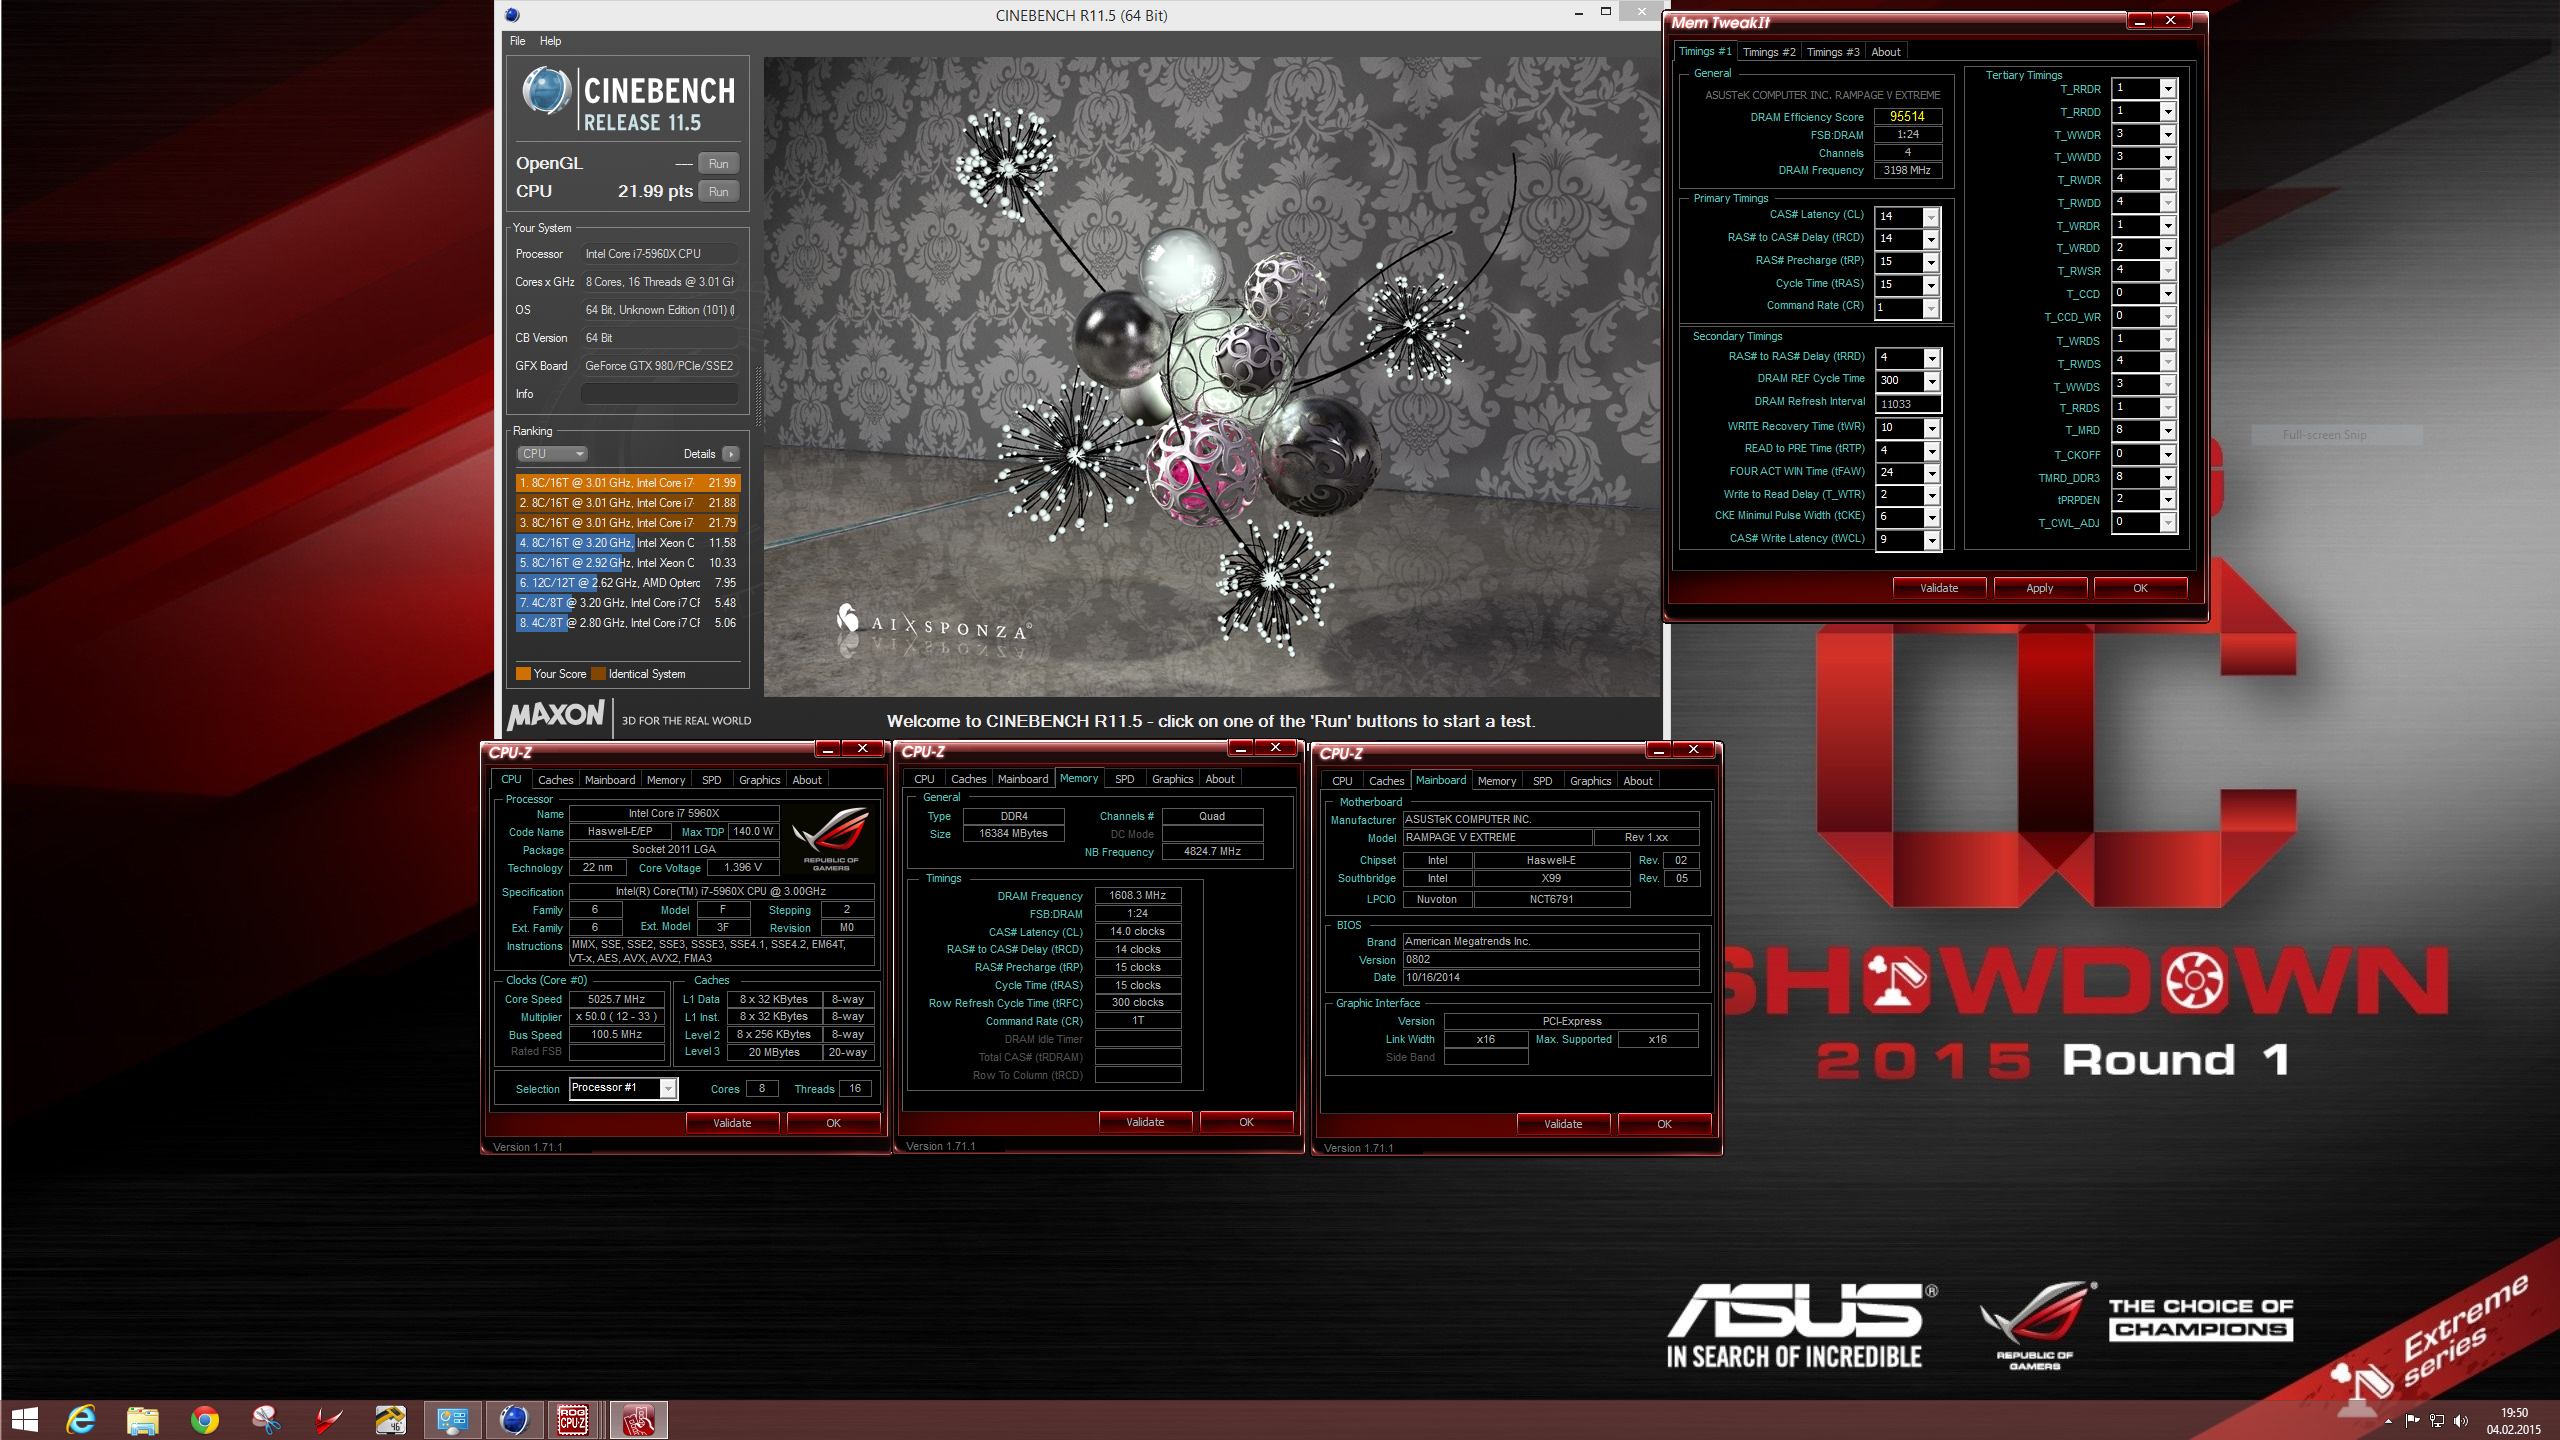This screenshot has height=1440, width=2560.
Task: Expand the WRITE Recovery Time (tWR) dropdown
Action: (x=1931, y=428)
